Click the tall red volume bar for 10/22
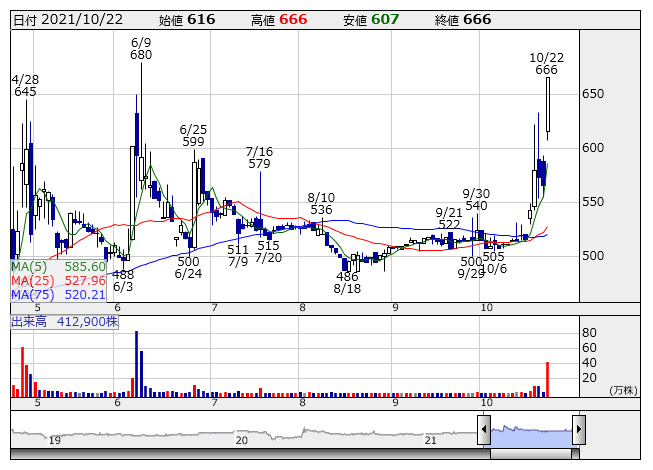The height and width of the screenshot is (470, 653). 547,379
